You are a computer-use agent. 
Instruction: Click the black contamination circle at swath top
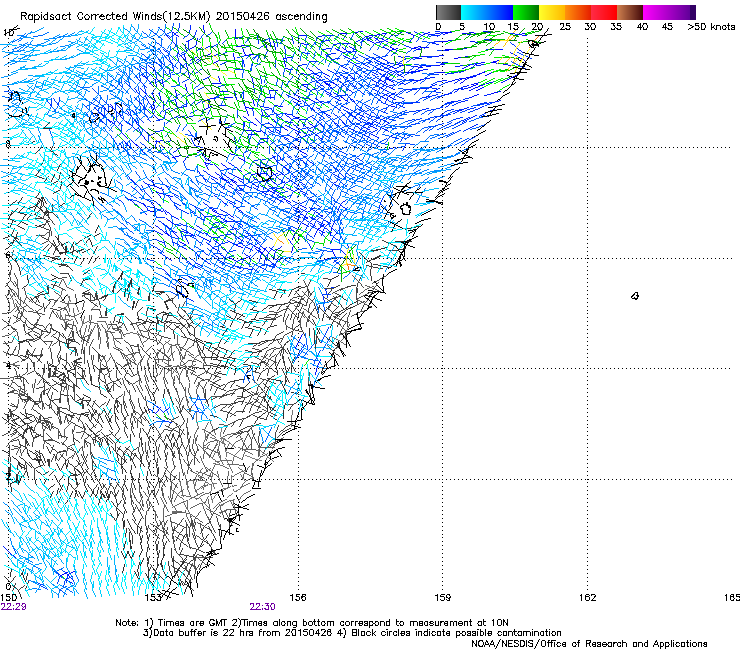533,44
